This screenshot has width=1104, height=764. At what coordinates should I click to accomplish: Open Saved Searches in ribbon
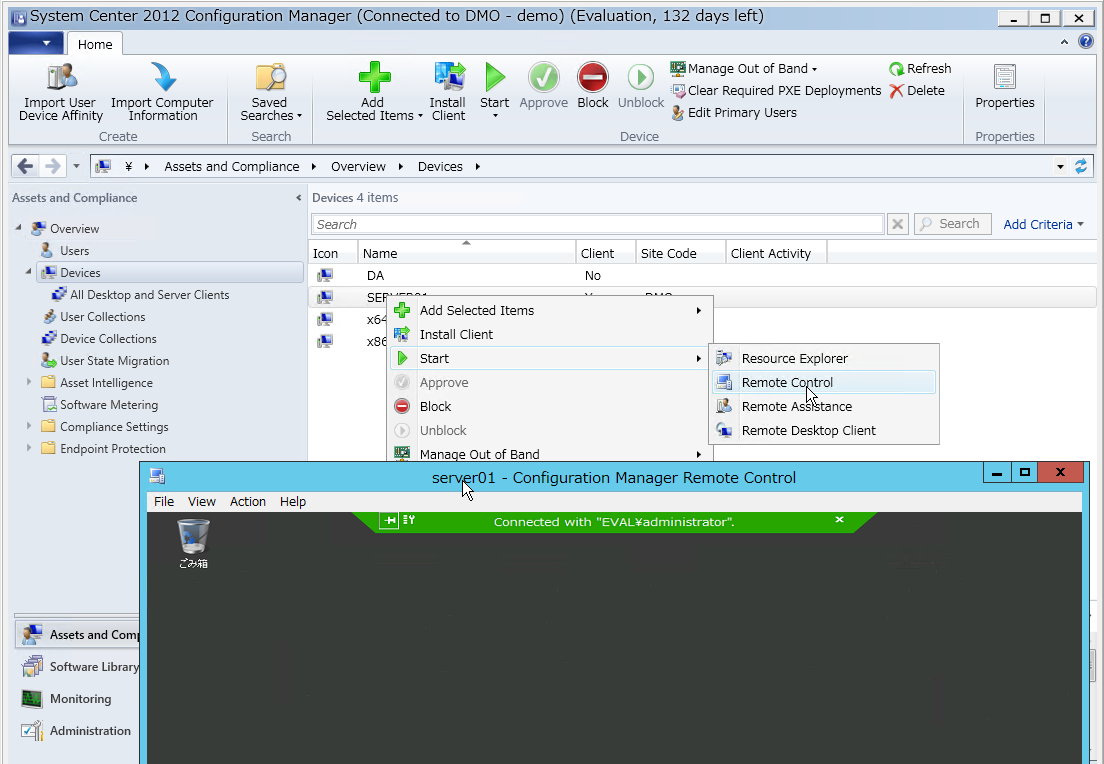[270, 92]
